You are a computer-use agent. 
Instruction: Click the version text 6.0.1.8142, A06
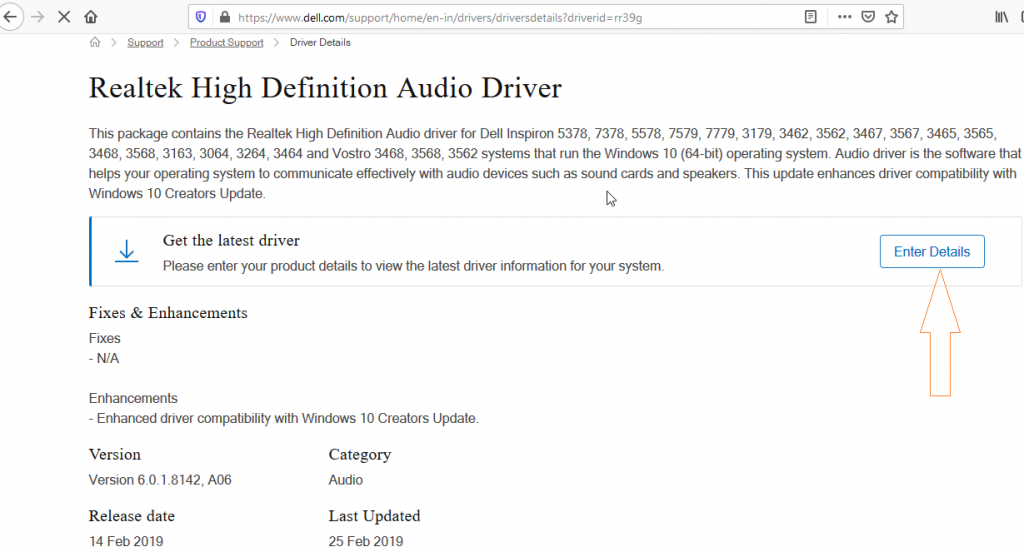(x=160, y=480)
